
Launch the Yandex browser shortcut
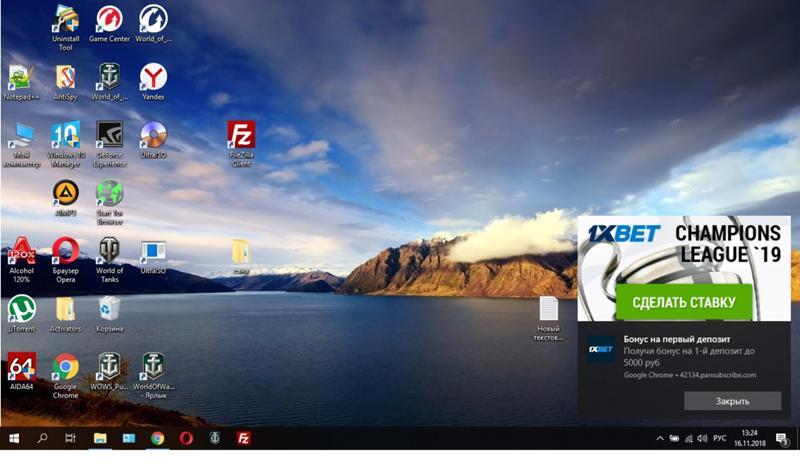coord(153,82)
